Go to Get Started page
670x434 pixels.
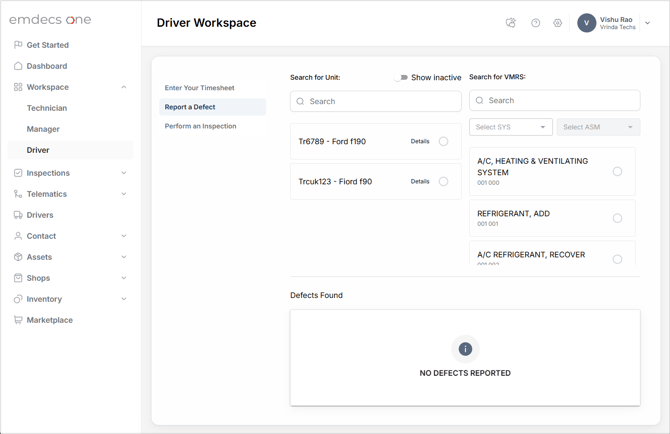coord(47,45)
